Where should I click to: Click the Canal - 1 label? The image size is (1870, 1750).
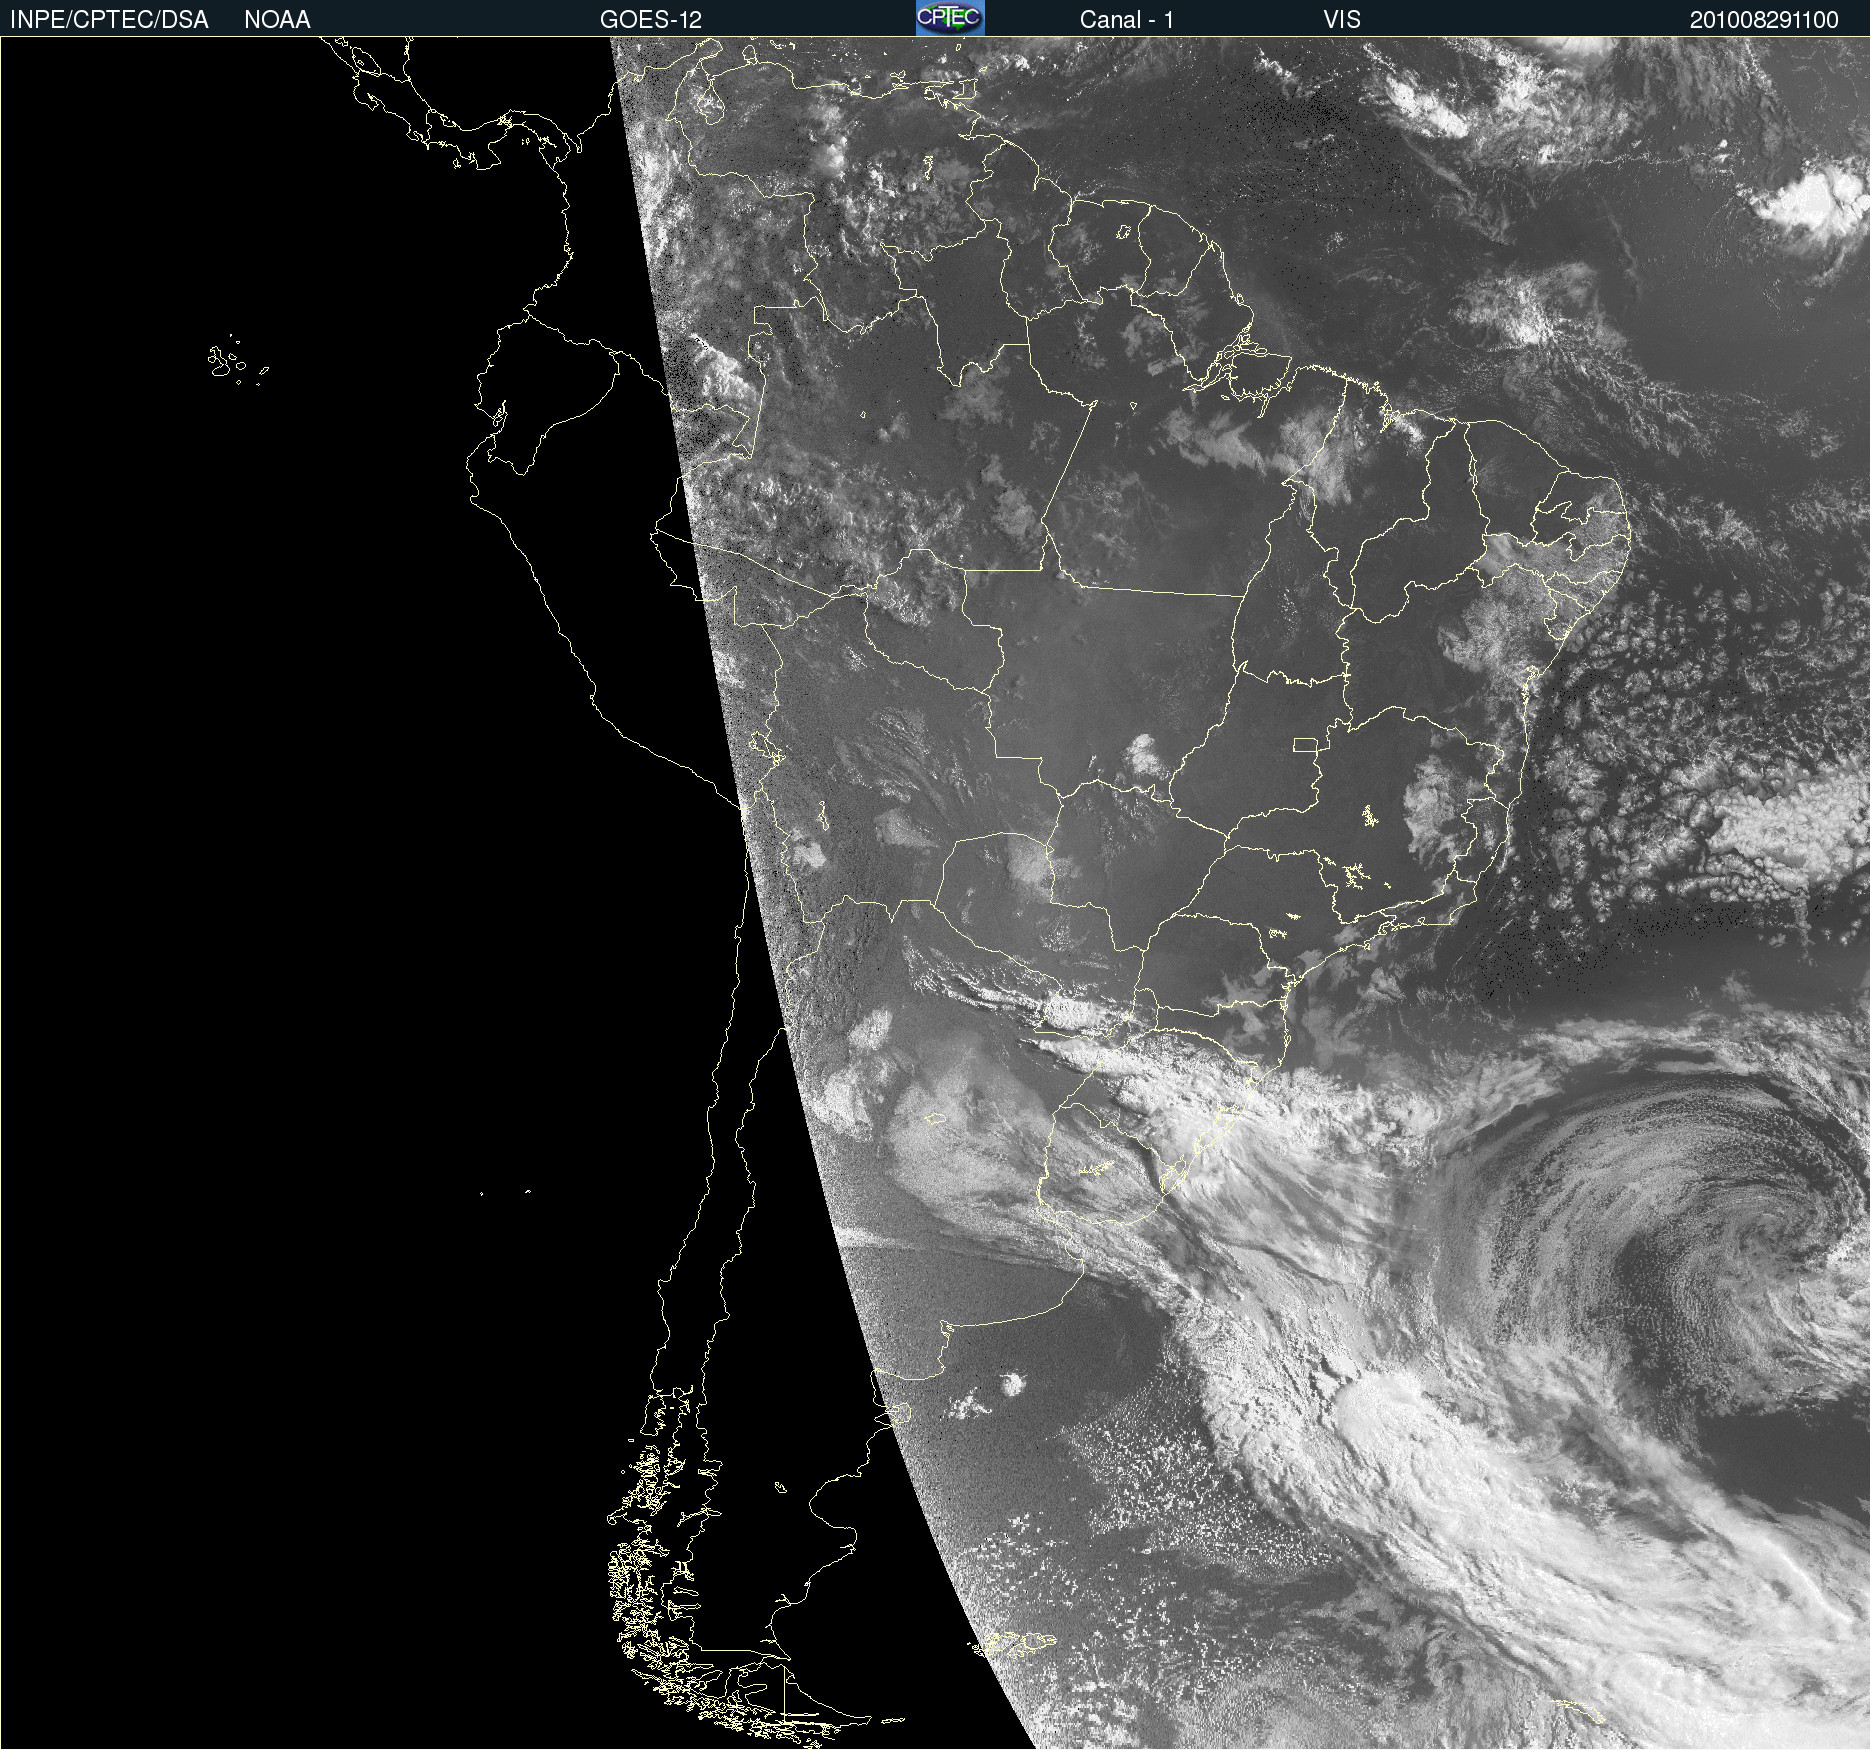coord(1127,20)
